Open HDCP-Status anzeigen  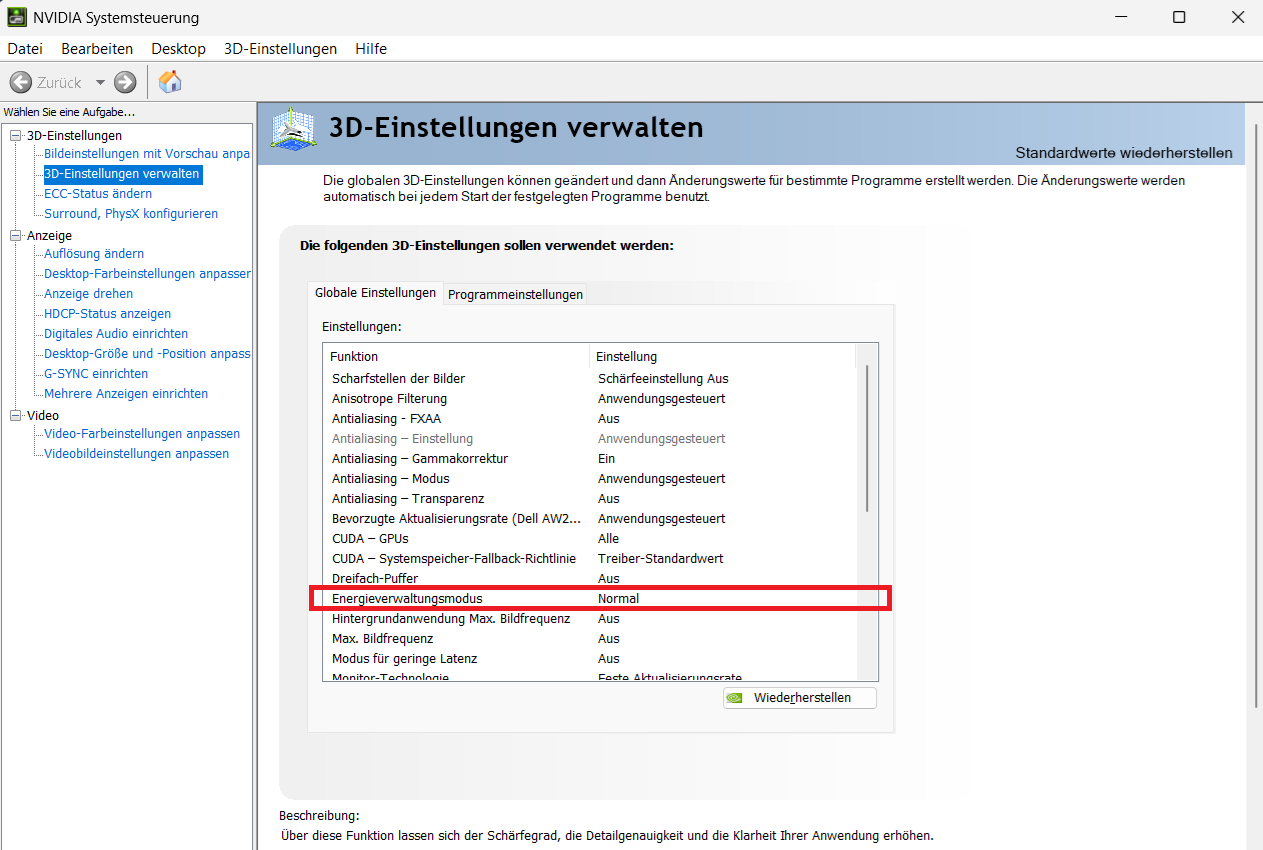[107, 314]
